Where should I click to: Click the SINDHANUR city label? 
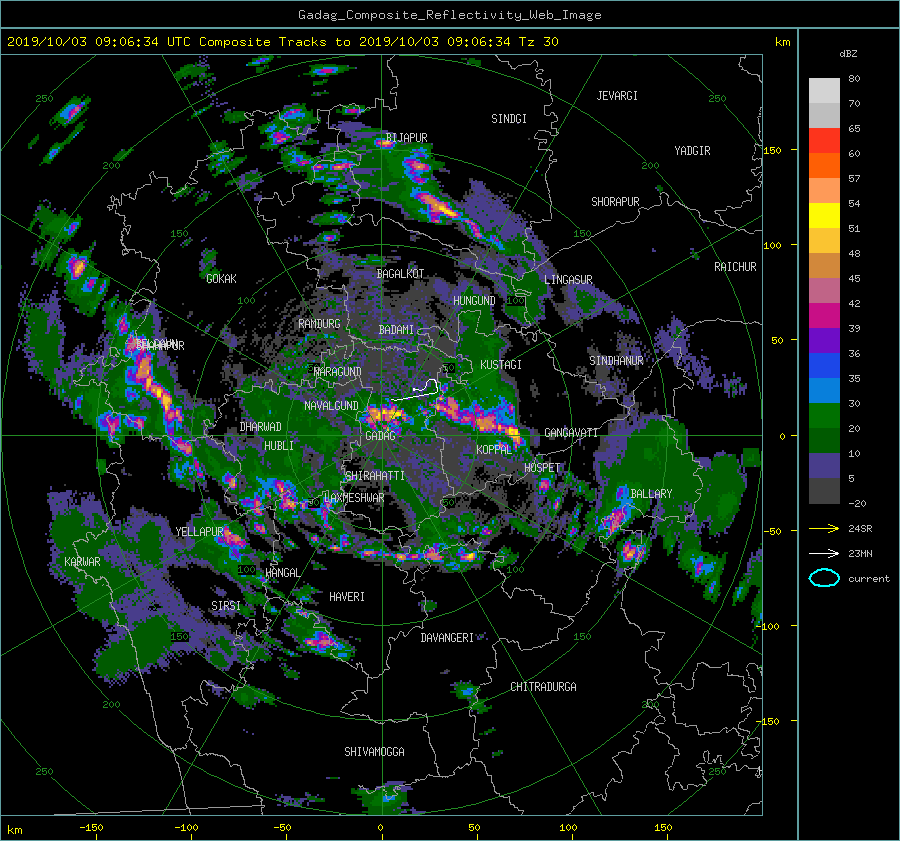(x=616, y=361)
